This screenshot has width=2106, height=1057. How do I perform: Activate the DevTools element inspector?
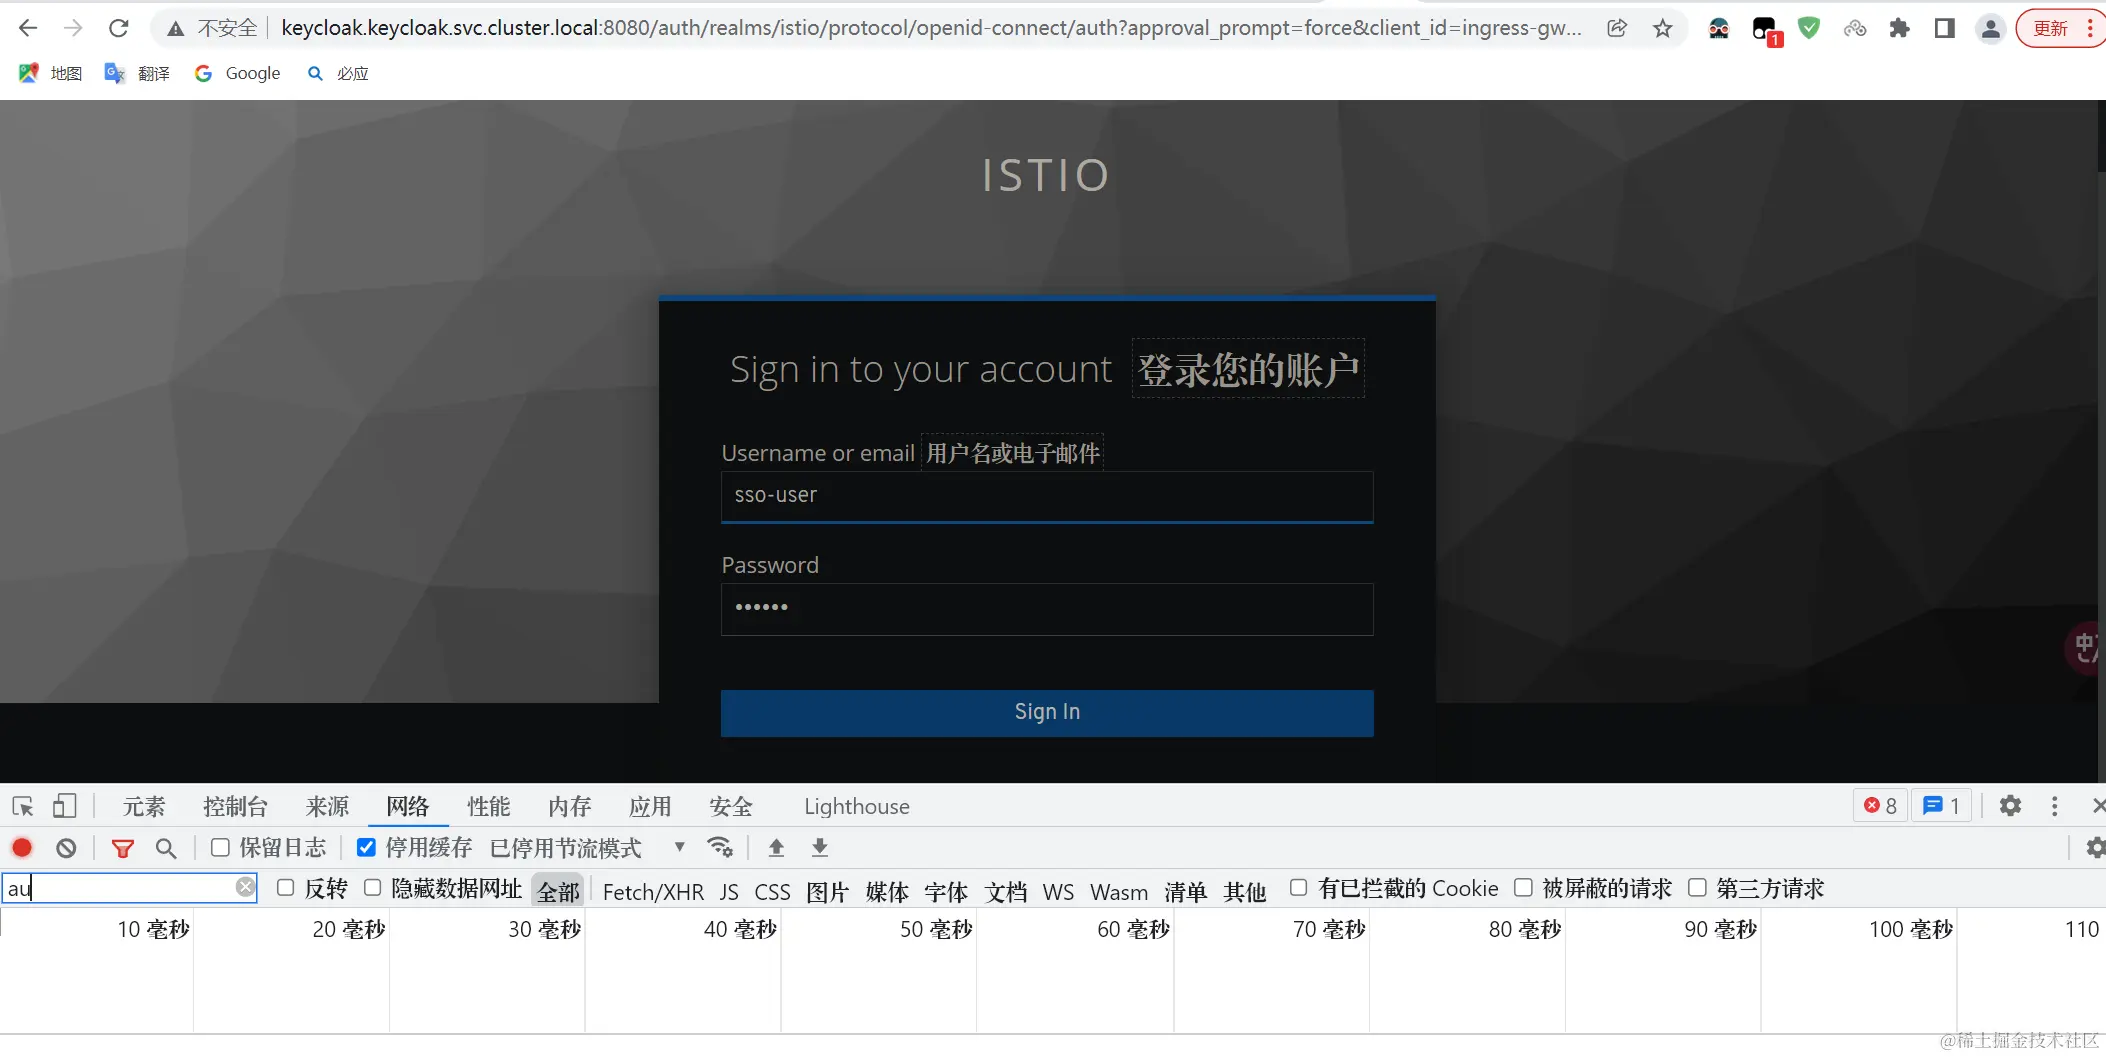(x=23, y=806)
